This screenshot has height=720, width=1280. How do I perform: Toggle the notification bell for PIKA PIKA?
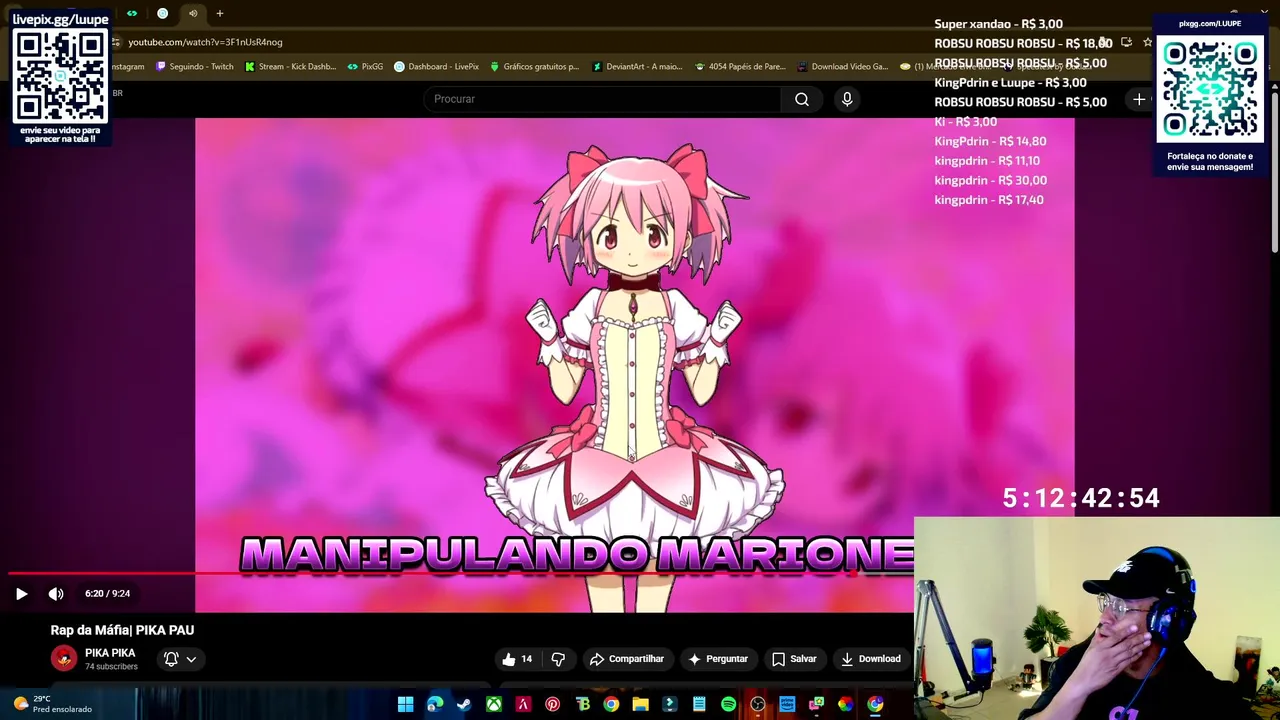click(171, 659)
